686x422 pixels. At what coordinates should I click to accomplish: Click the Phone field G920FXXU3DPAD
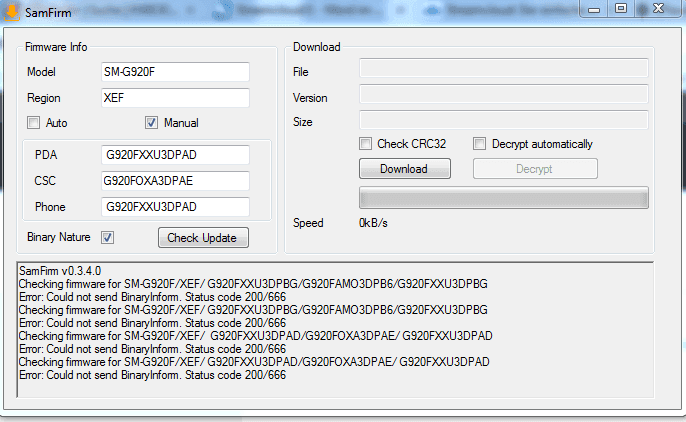point(175,207)
